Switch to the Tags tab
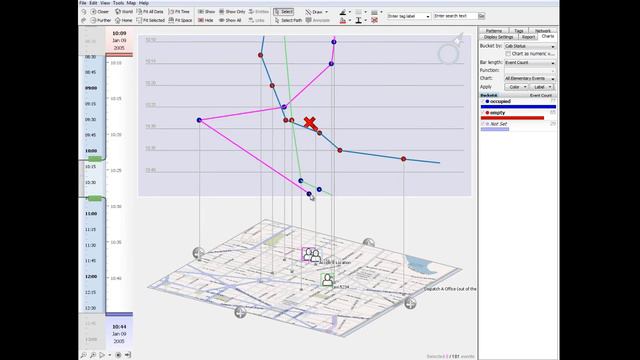Screen dimensions: 640x360 pos(518,31)
